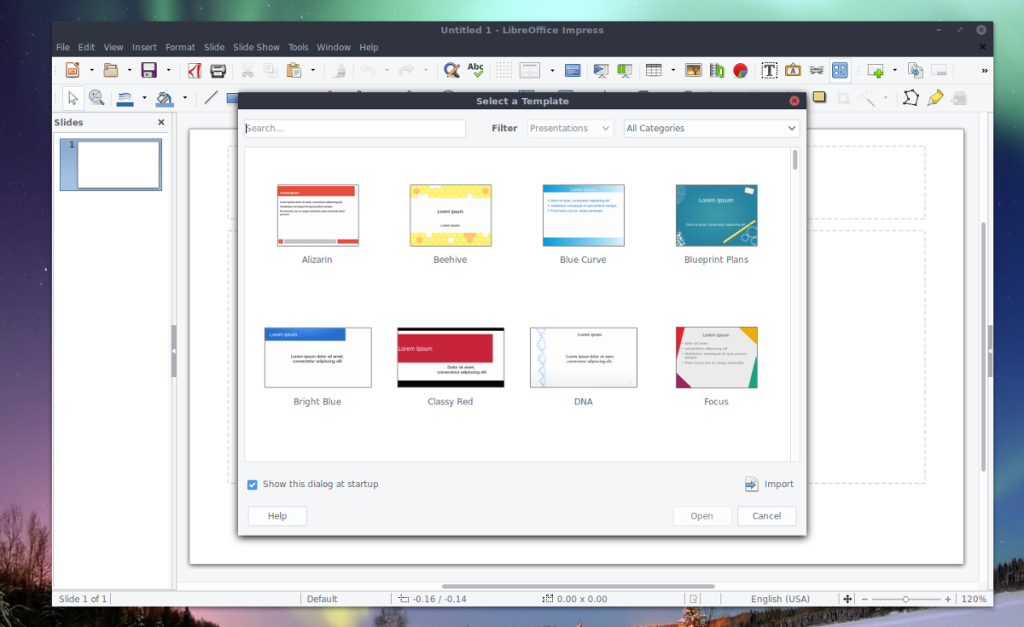
Task: Run the spelling checker
Action: [x=474, y=70]
